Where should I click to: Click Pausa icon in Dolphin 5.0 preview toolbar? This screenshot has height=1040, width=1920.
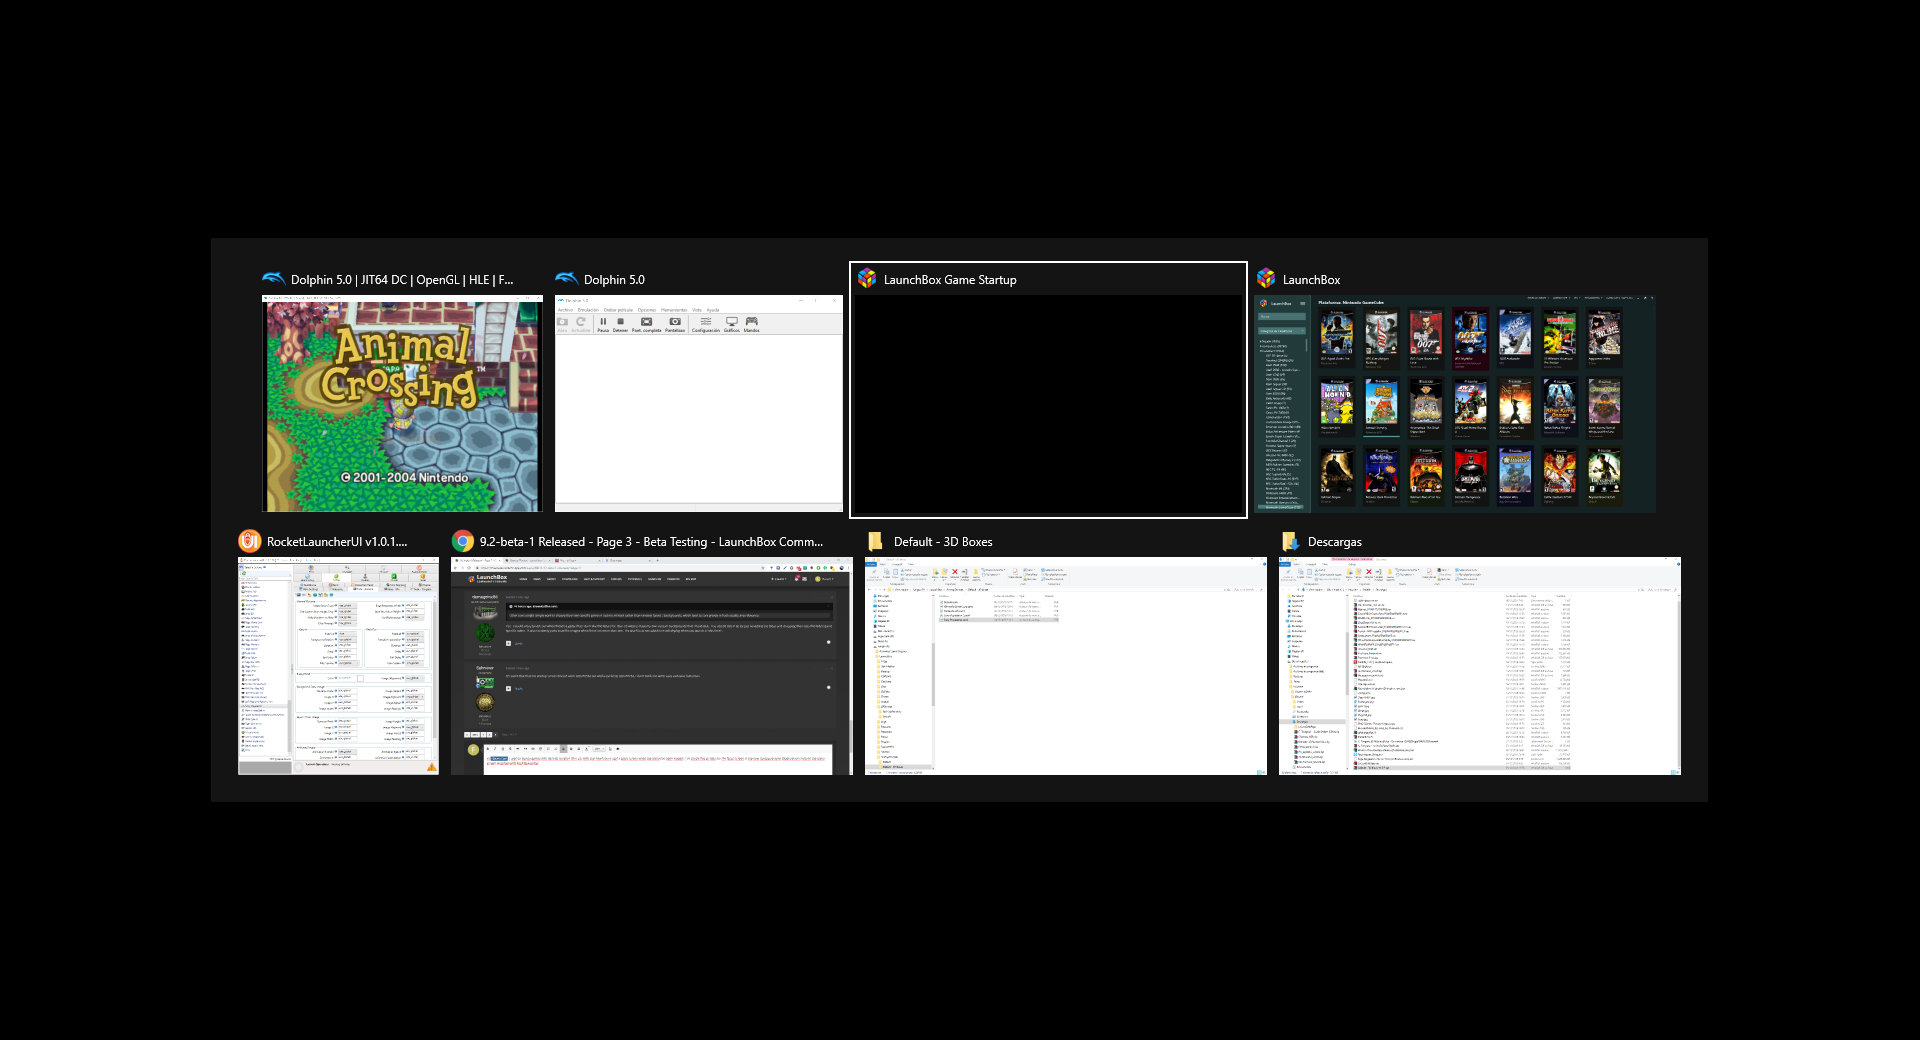(x=603, y=321)
